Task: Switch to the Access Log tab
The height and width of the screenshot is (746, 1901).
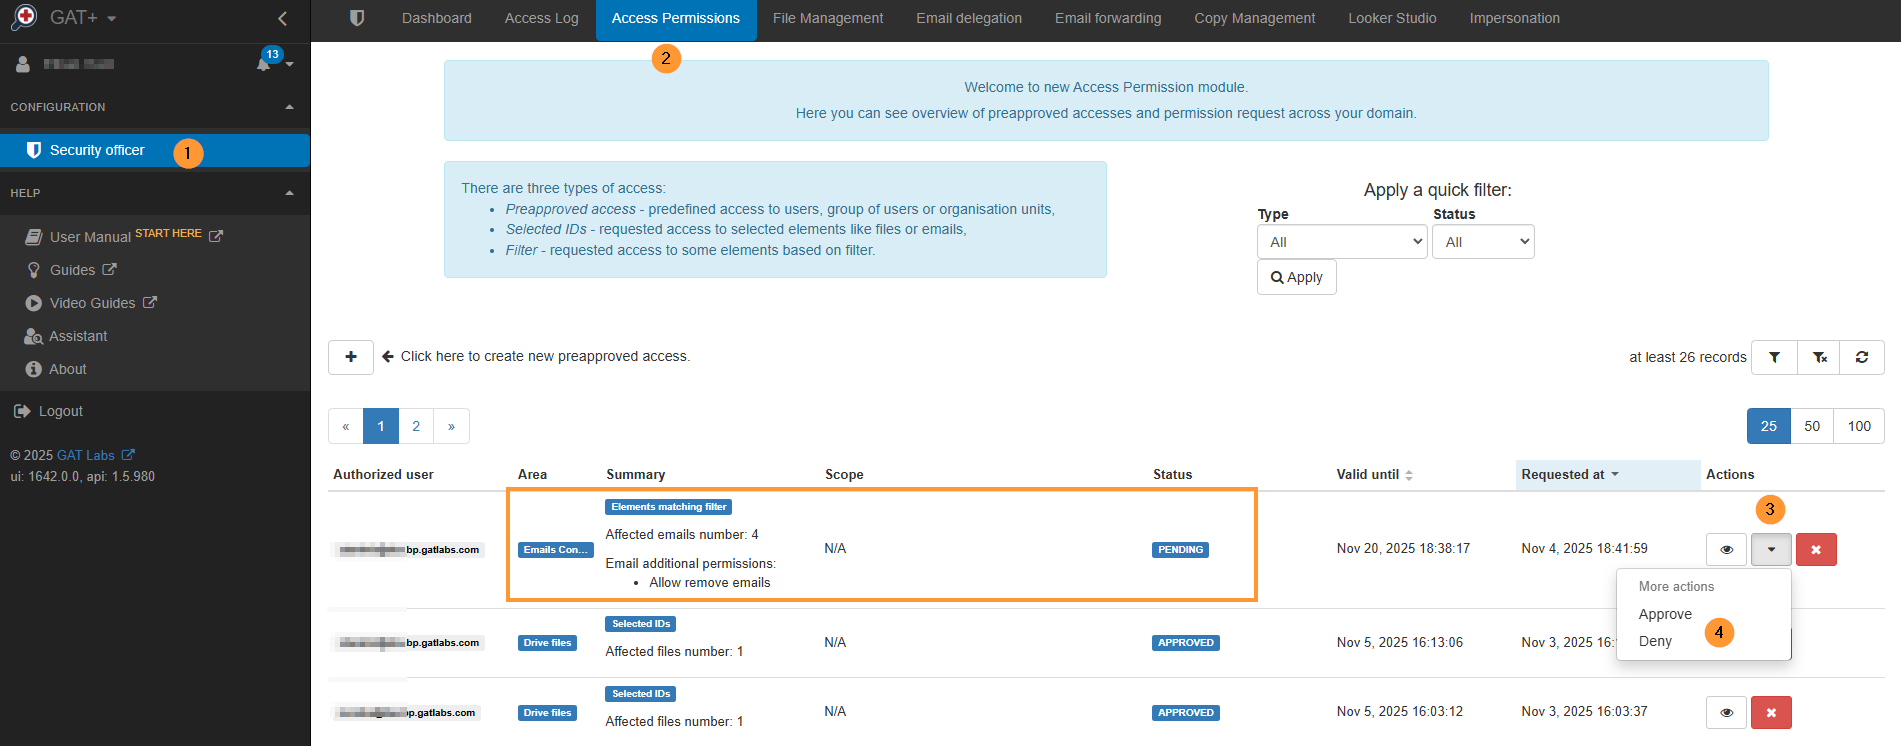Action: [x=542, y=18]
